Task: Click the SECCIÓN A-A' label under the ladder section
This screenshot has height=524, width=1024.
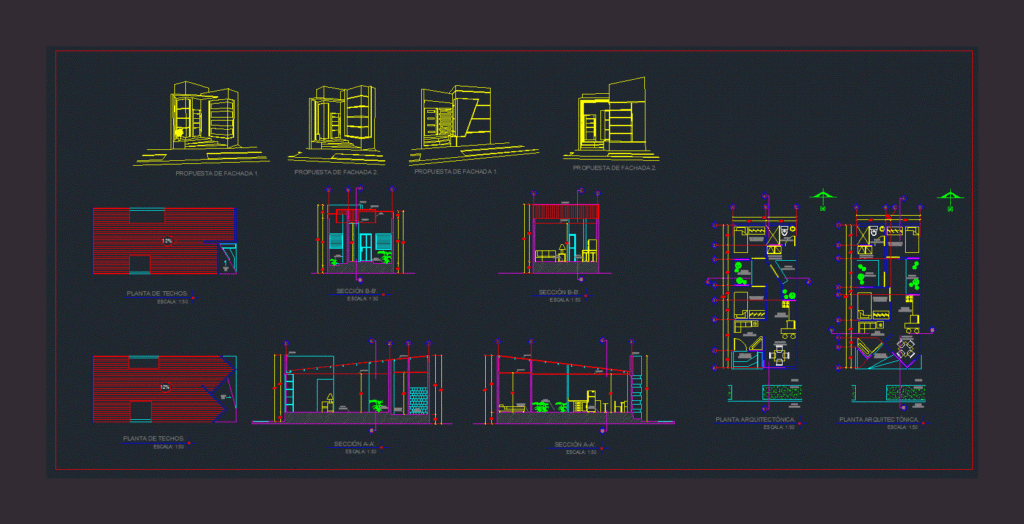Action: pyautogui.click(x=353, y=444)
